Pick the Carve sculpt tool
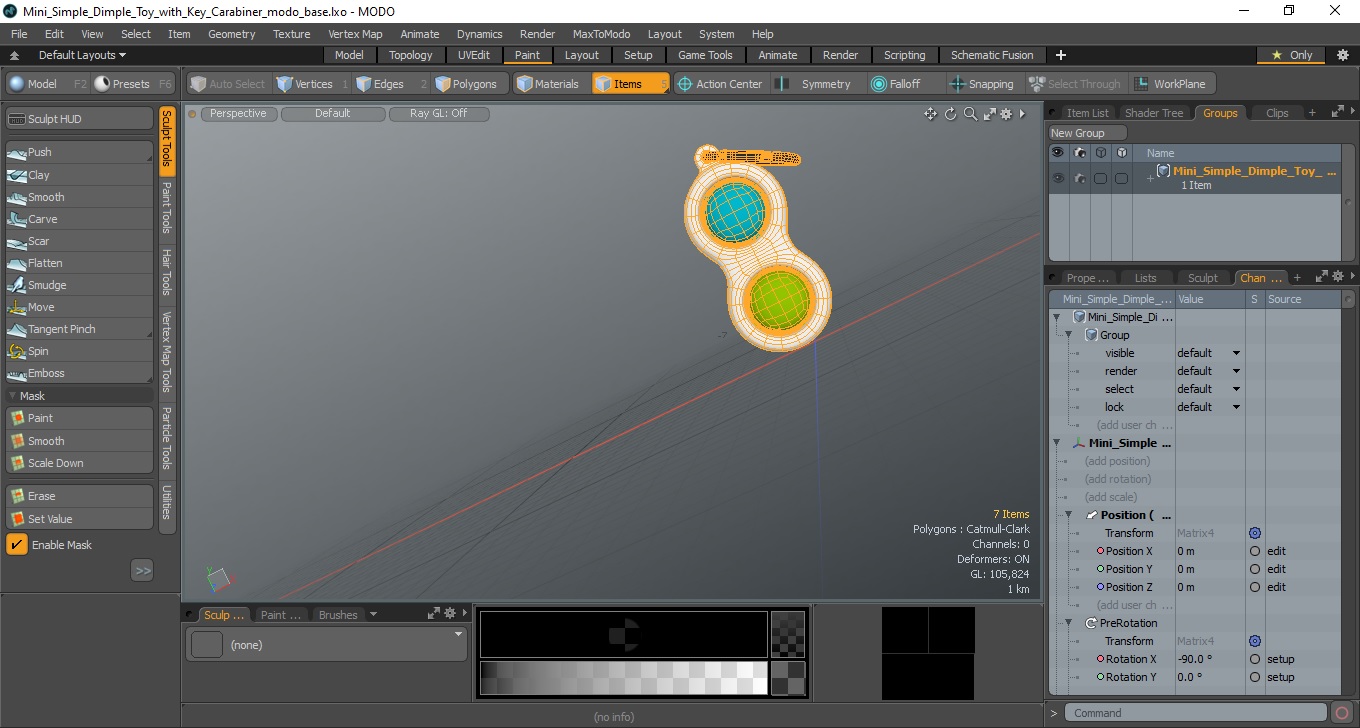Image resolution: width=1360 pixels, height=728 pixels. click(x=80, y=219)
